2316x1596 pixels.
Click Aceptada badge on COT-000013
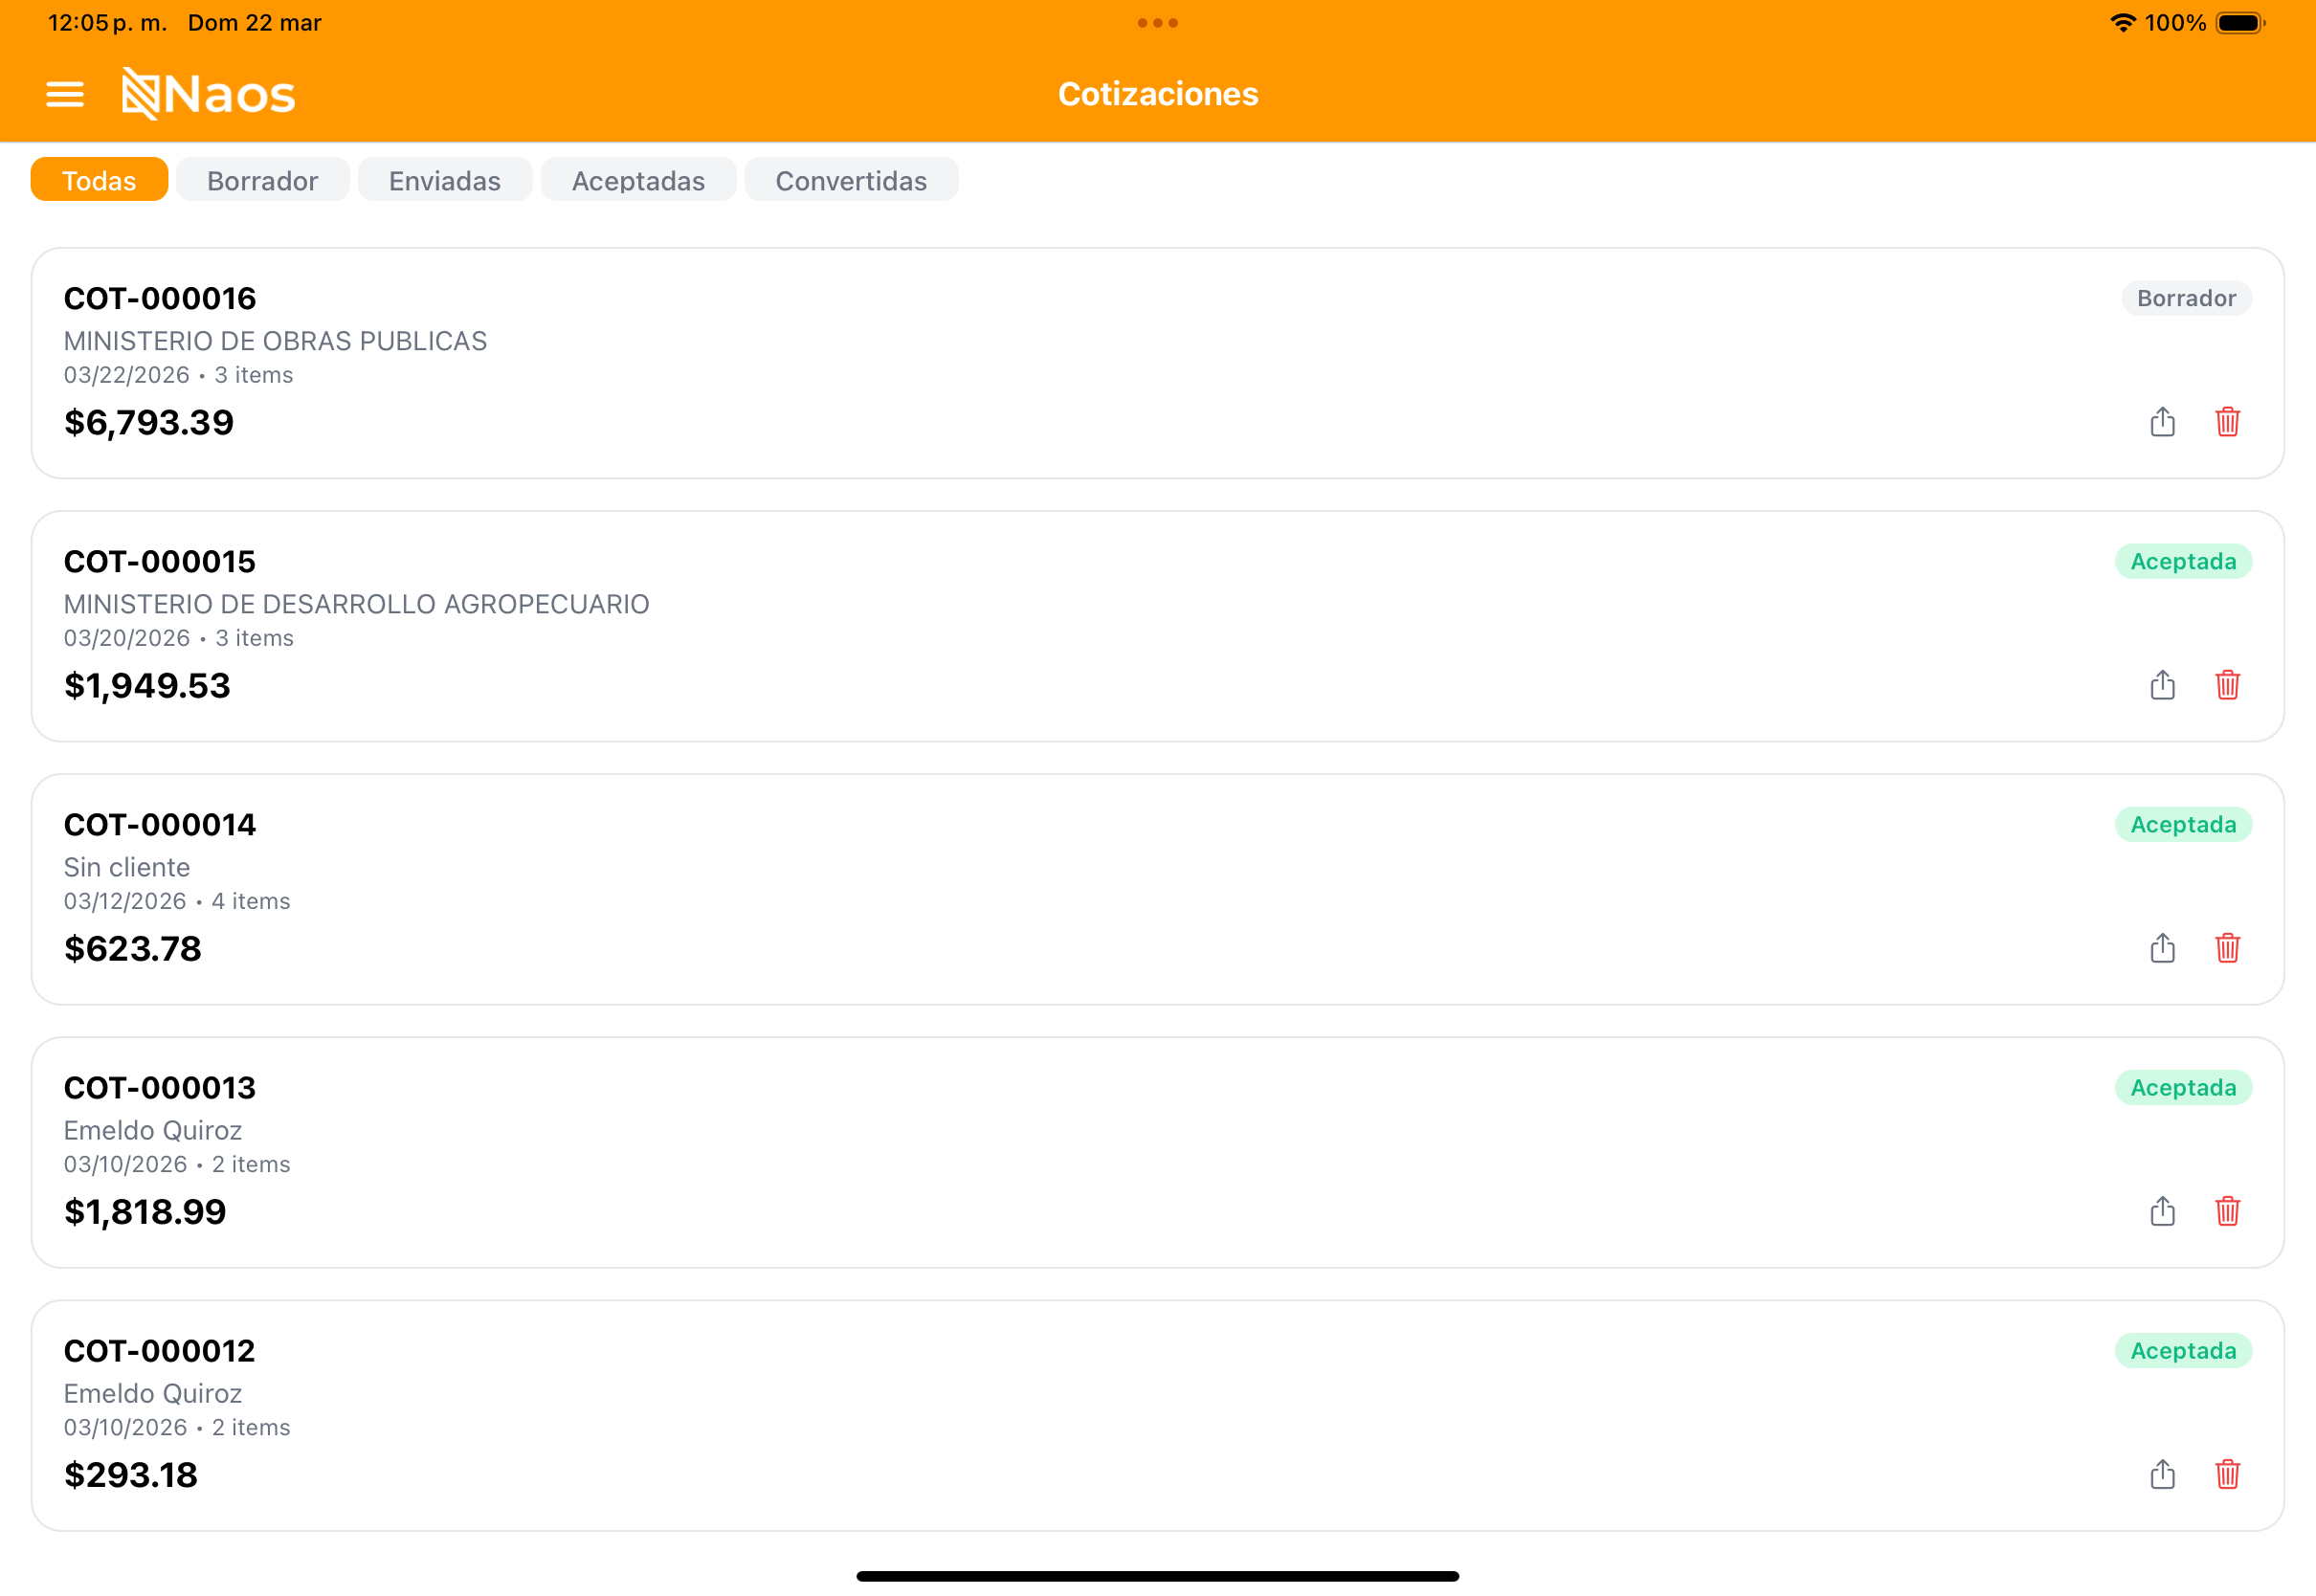point(2183,1087)
